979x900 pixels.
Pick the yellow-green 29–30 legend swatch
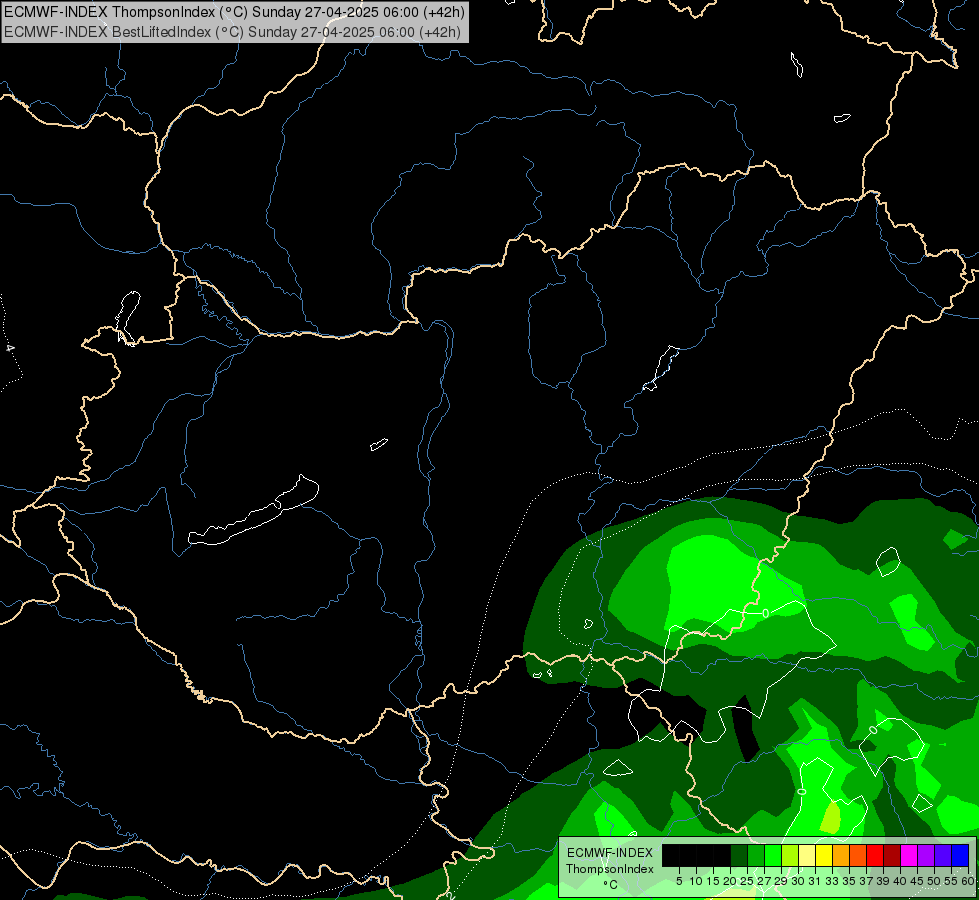click(790, 855)
